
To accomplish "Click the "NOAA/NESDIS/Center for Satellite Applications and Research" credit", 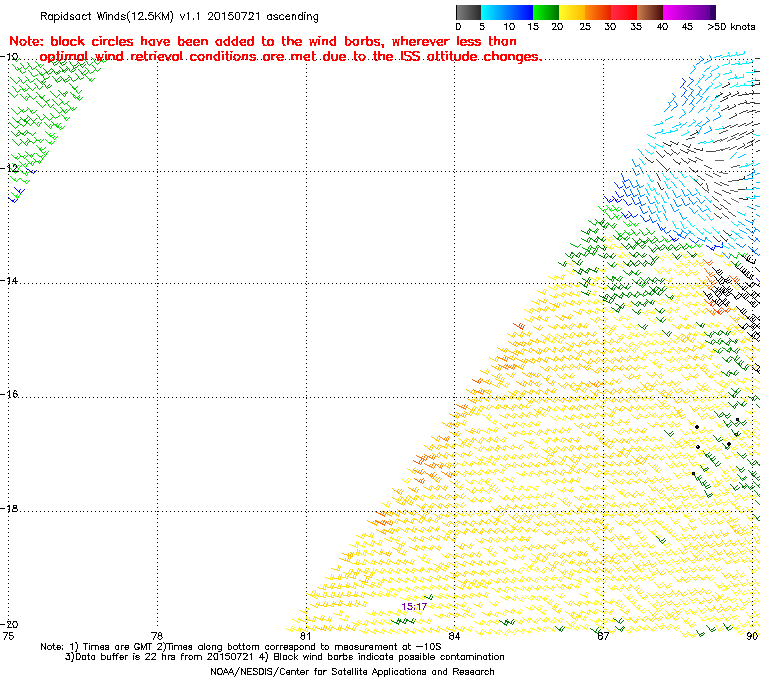I will [352, 672].
